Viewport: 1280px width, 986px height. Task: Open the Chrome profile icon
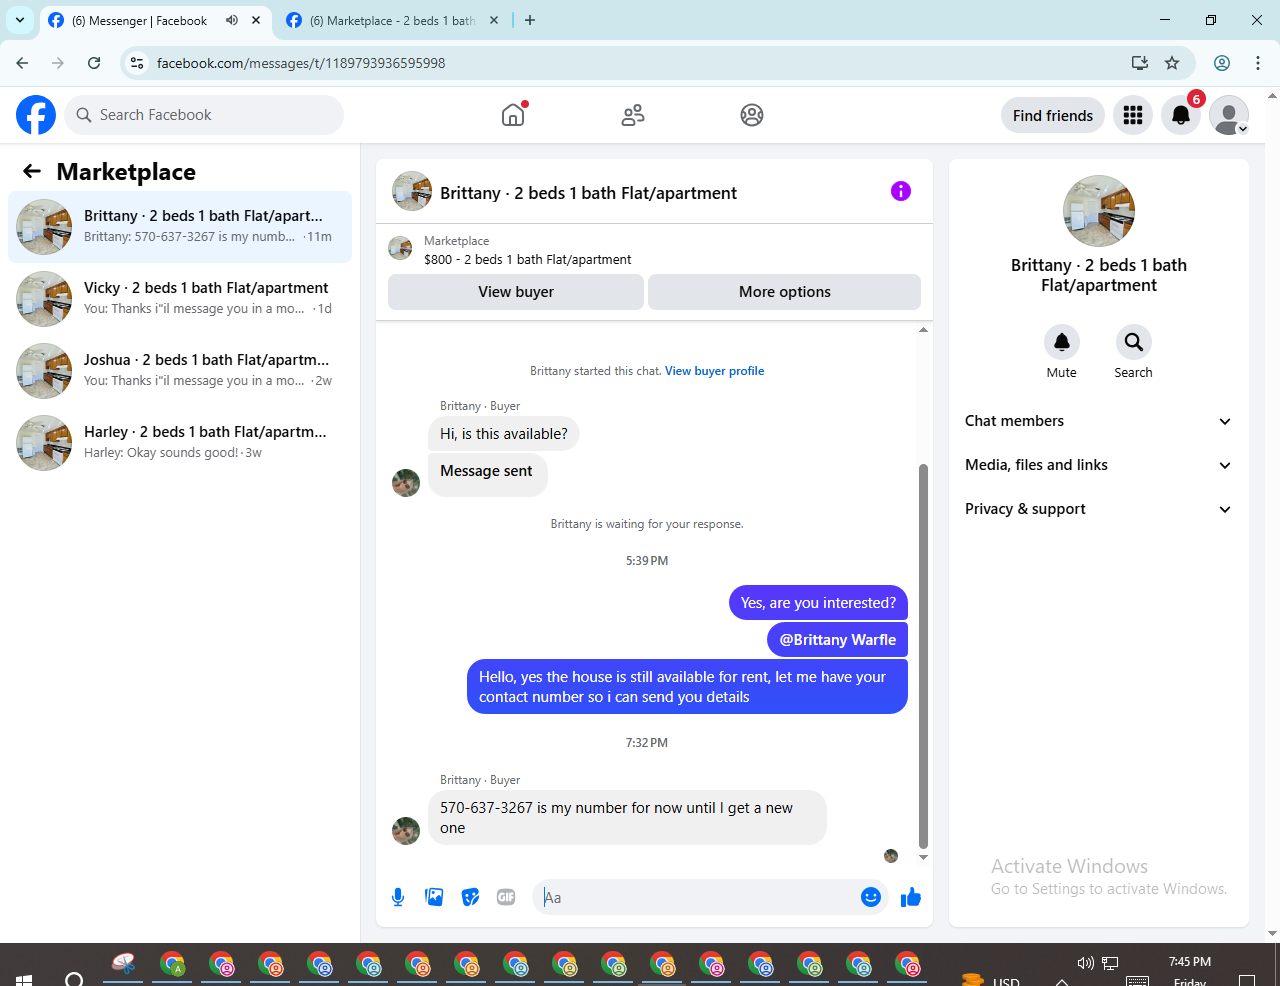tap(1222, 63)
